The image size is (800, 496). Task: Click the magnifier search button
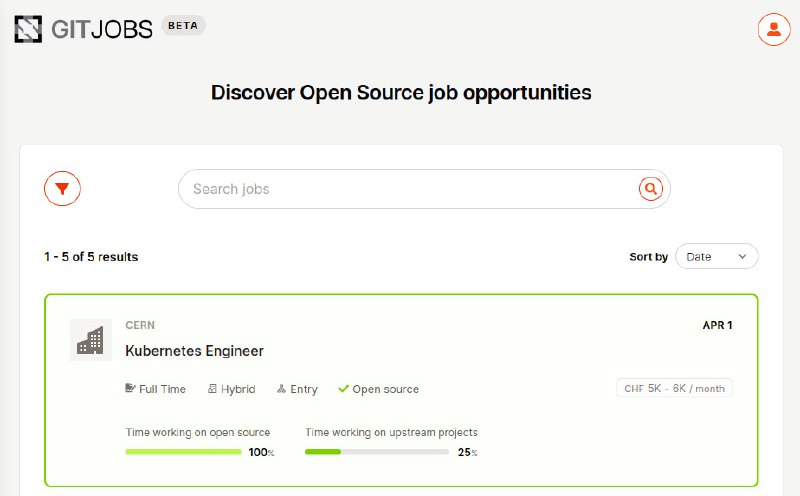coord(651,189)
